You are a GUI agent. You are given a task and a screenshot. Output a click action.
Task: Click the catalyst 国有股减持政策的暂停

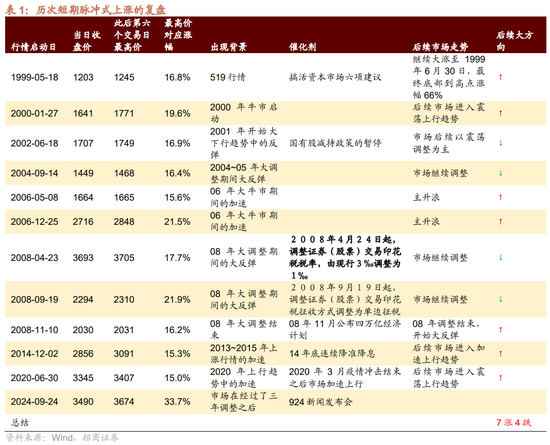335,143
